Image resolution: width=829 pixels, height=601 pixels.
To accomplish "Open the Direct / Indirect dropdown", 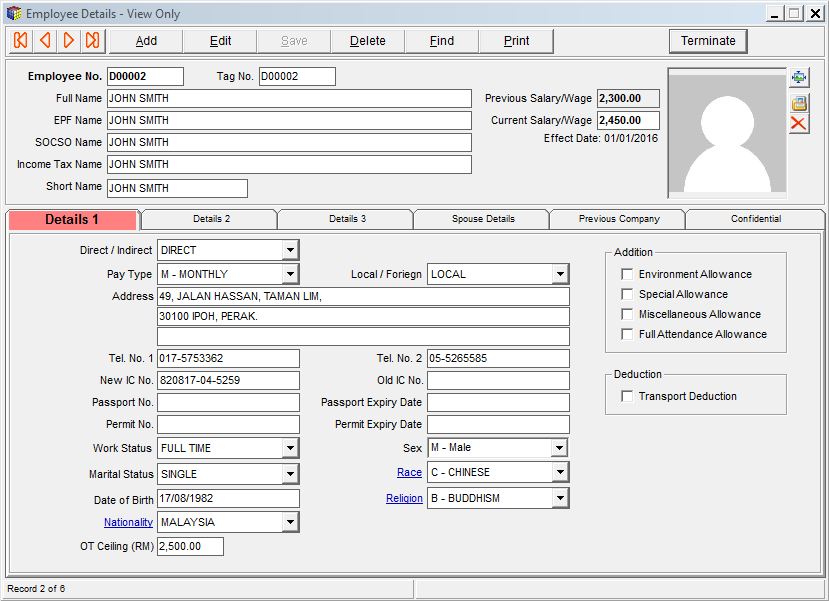I will coord(290,250).
